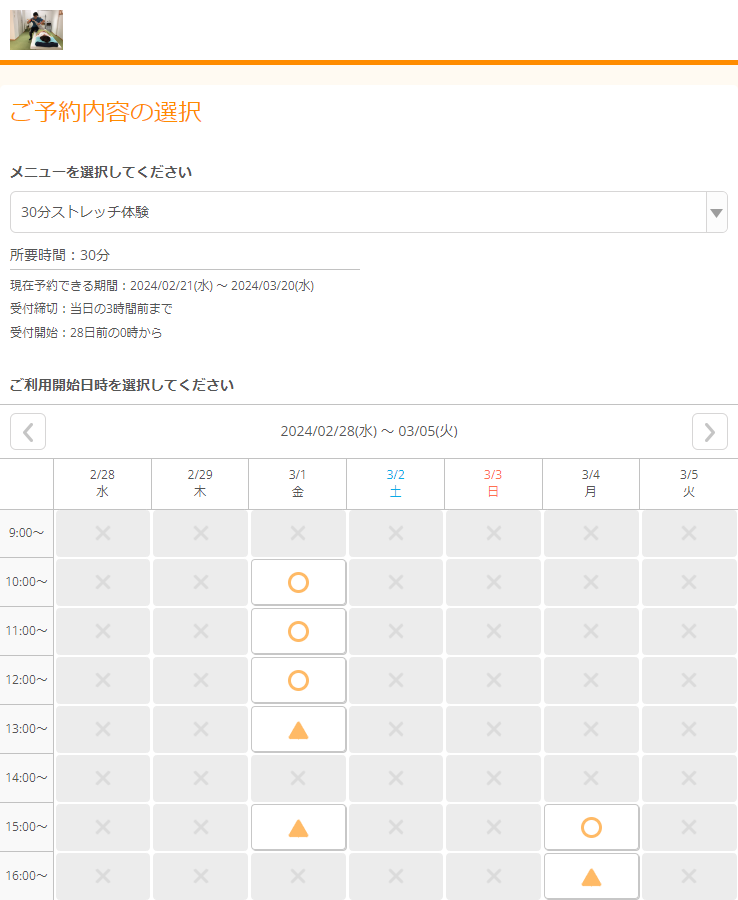Select the 3/1 11:00 available circle slot
The width and height of the screenshot is (738, 900).
[x=298, y=631]
